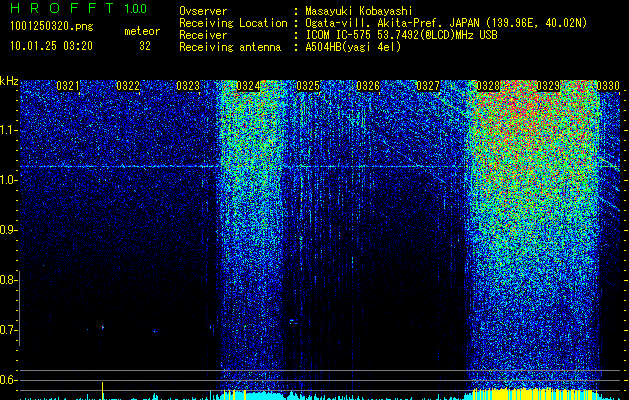Click the 0322 time marker
Screen dimensions: 629x400
128,85
